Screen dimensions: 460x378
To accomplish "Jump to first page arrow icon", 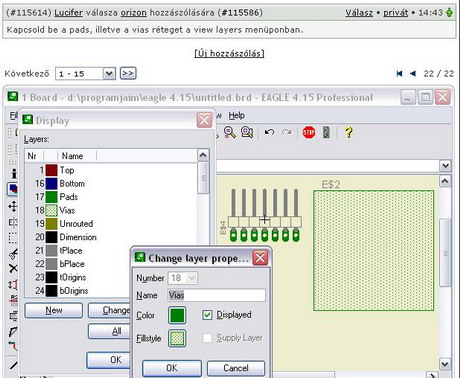I will (399, 74).
